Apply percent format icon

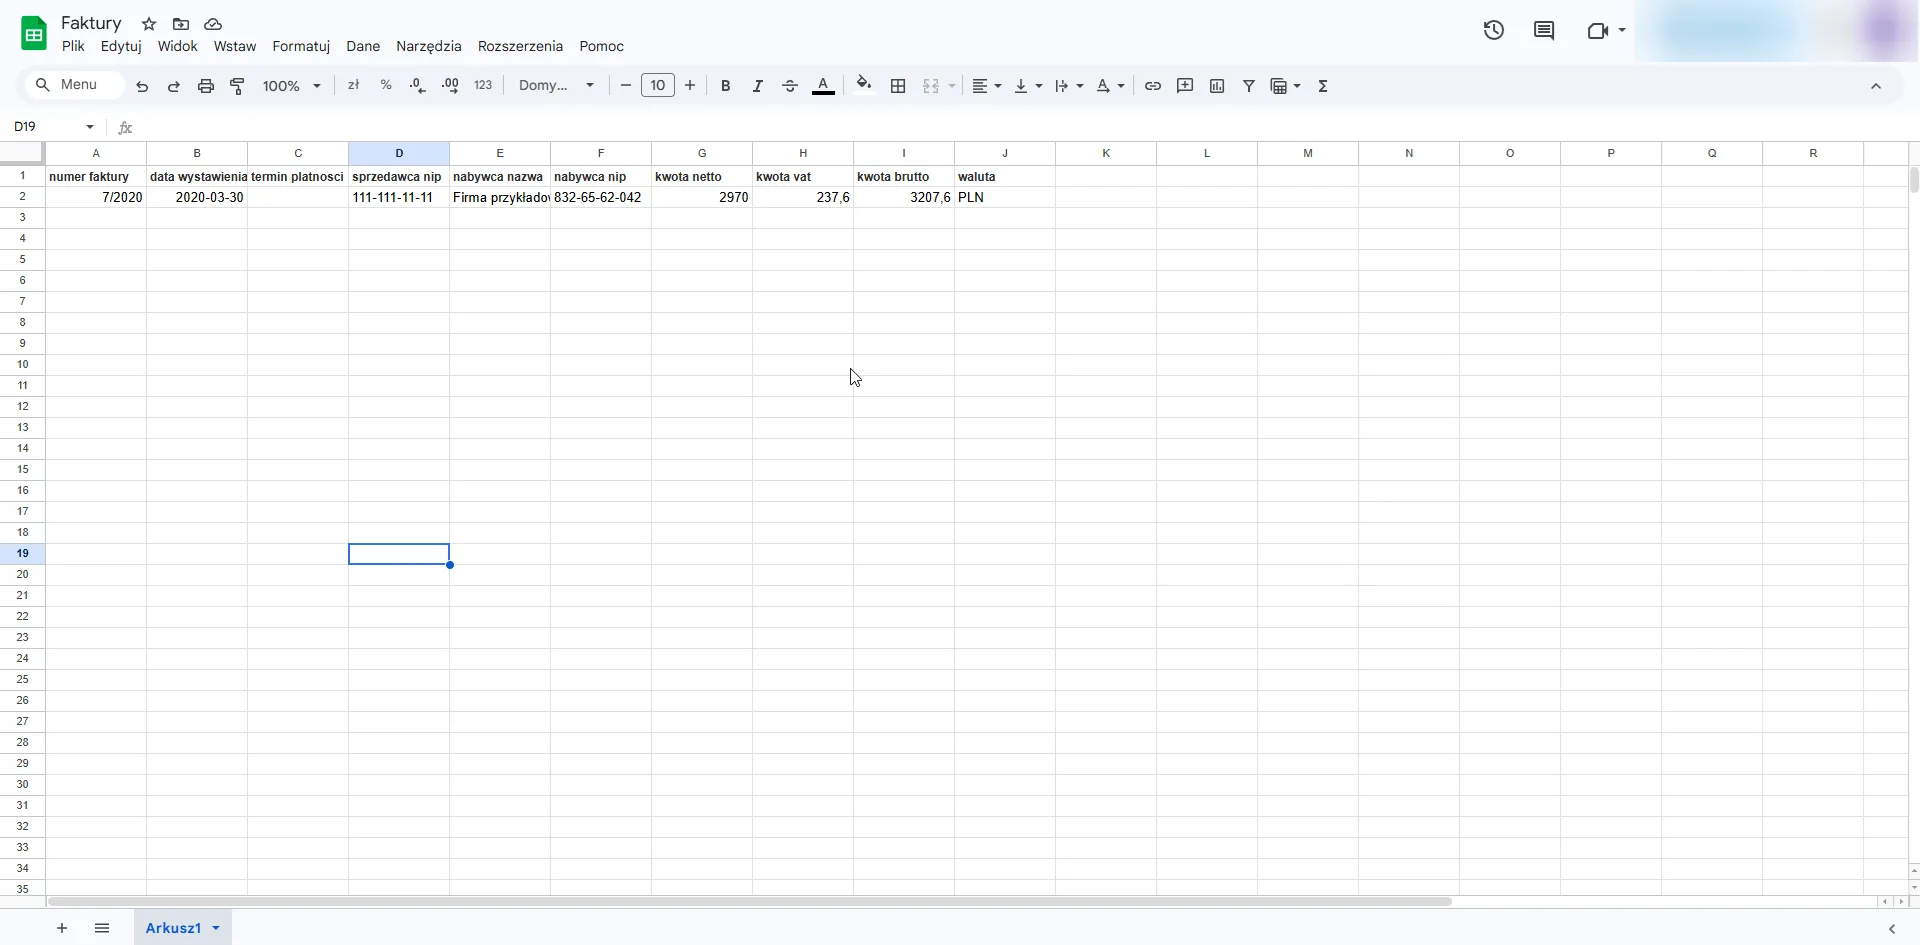(386, 86)
